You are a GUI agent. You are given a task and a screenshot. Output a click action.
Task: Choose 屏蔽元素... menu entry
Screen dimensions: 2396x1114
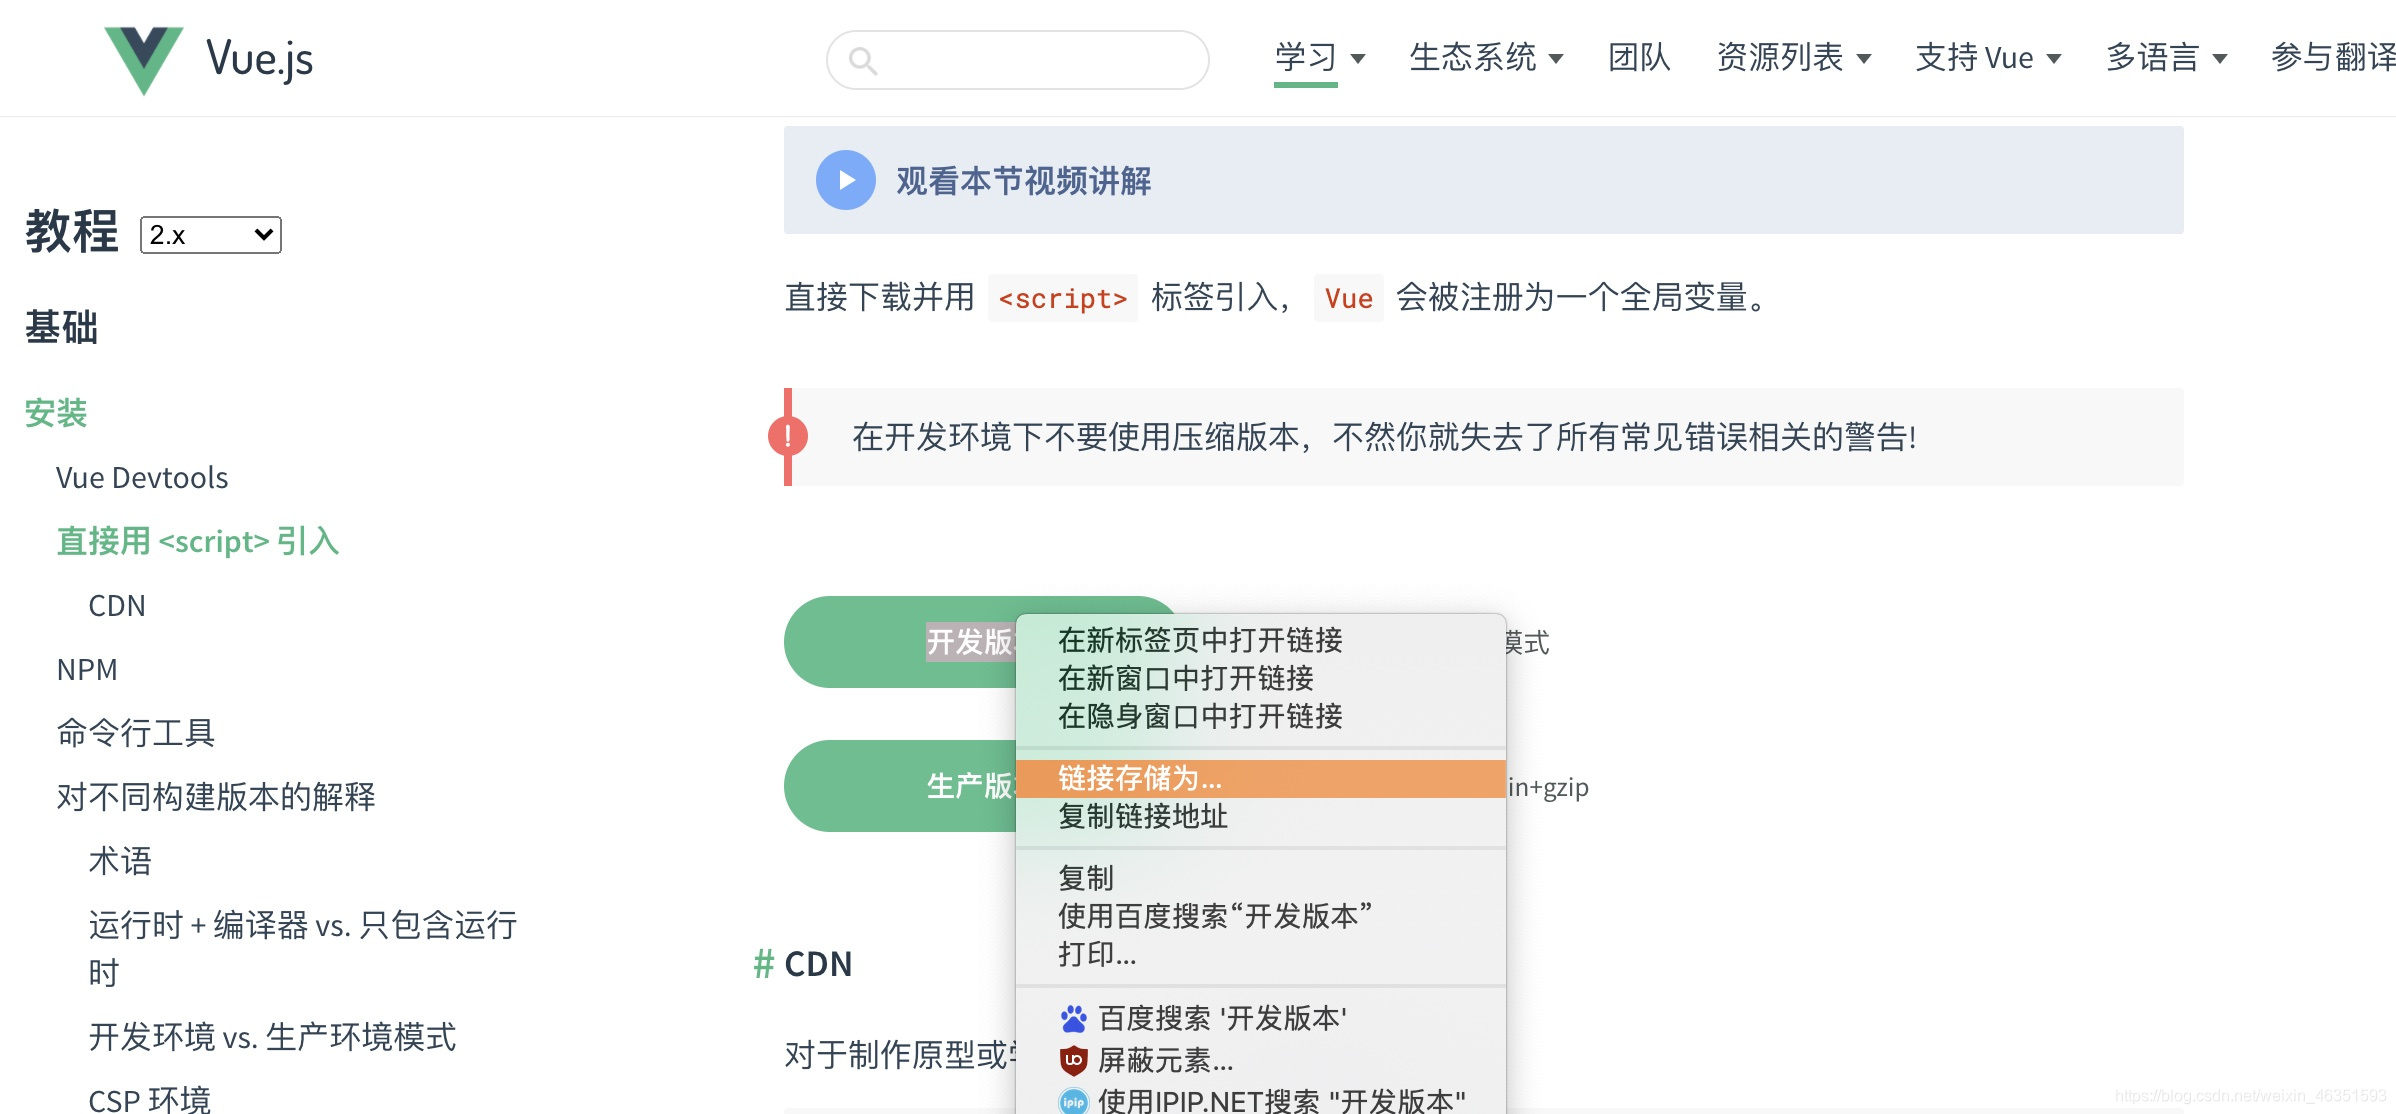[x=1261, y=1059]
